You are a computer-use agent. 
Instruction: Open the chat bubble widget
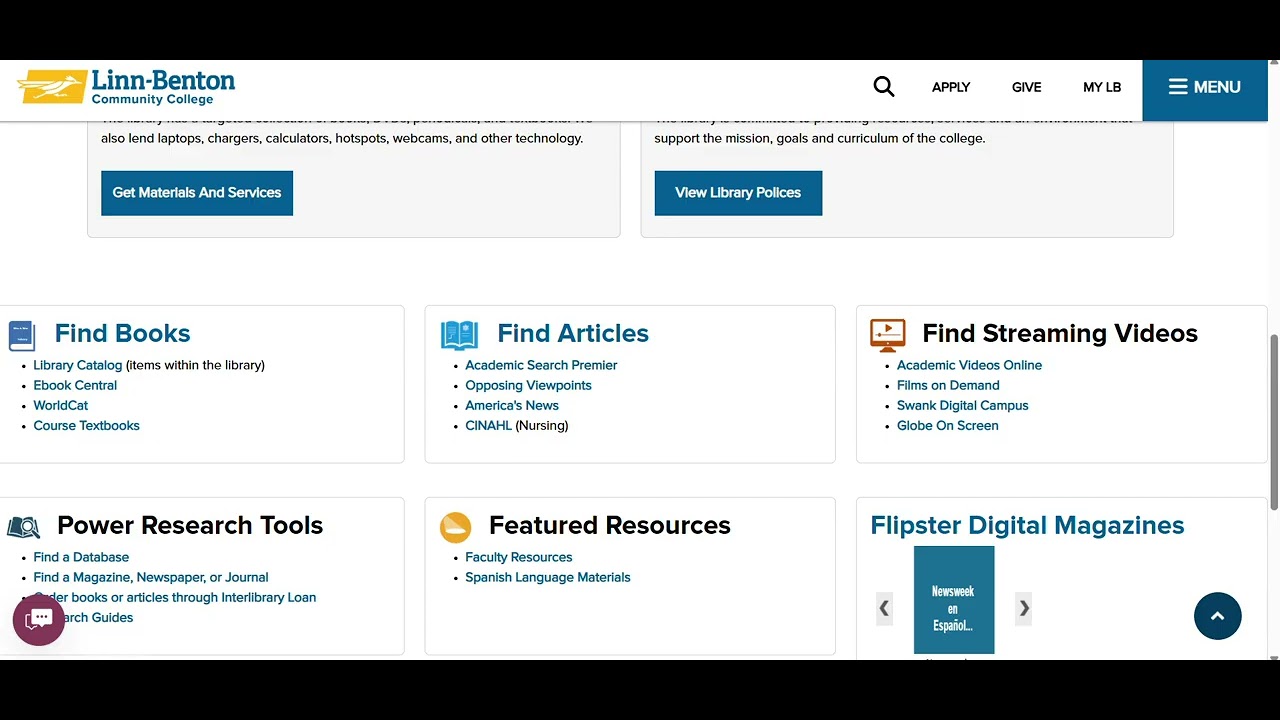pos(39,620)
